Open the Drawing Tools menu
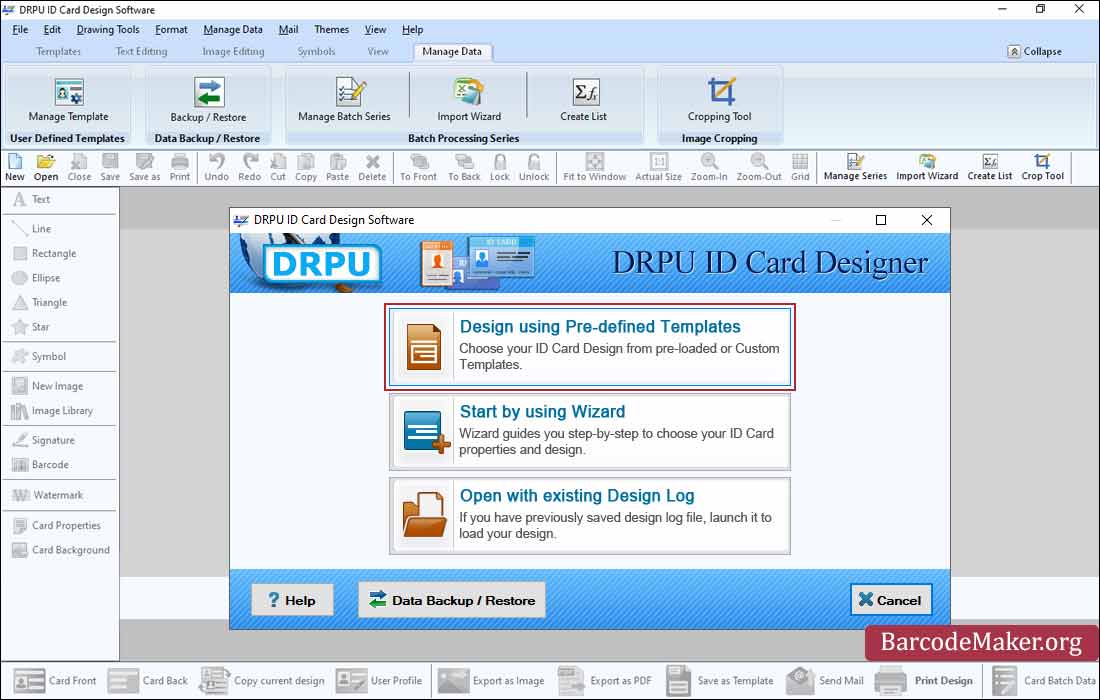1100x700 pixels. pyautogui.click(x=108, y=29)
